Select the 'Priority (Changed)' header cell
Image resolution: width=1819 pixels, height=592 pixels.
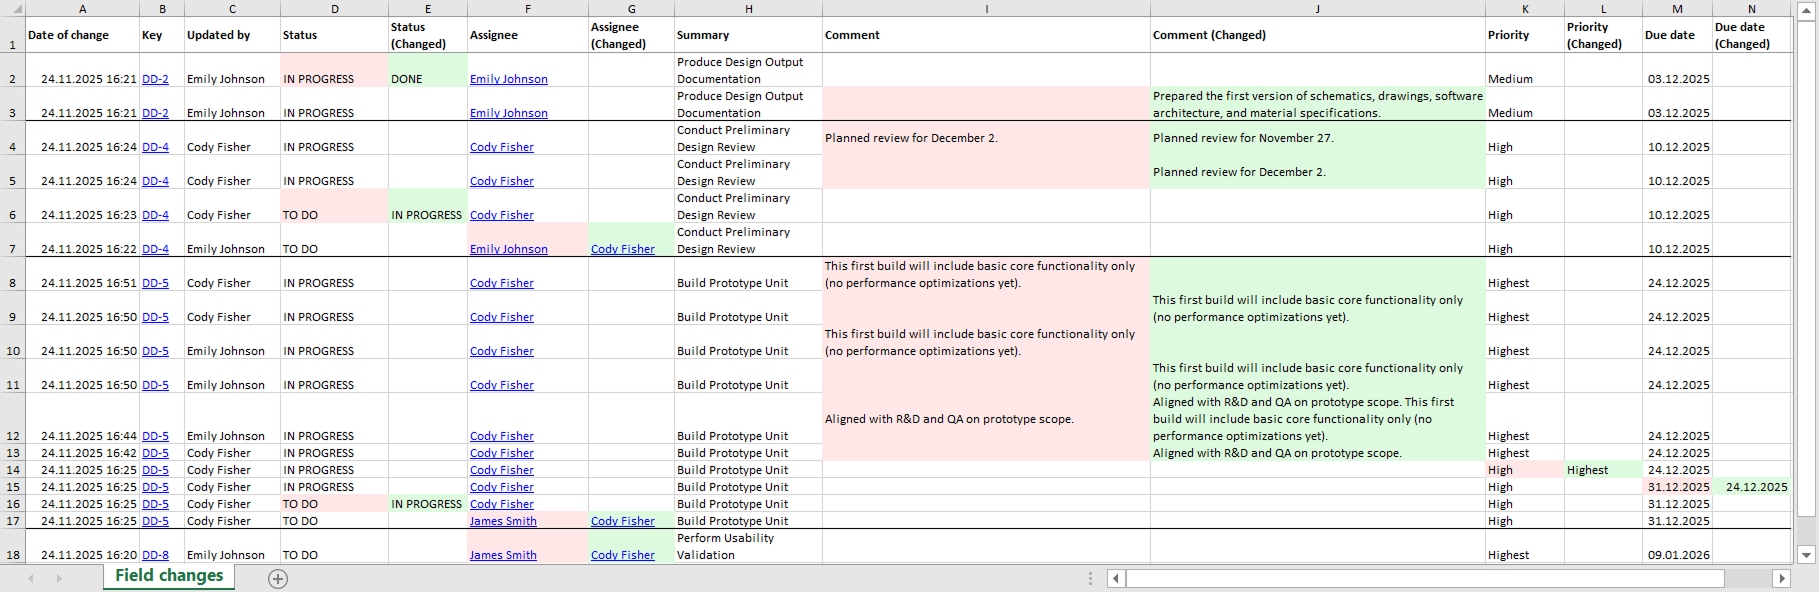click(1603, 35)
